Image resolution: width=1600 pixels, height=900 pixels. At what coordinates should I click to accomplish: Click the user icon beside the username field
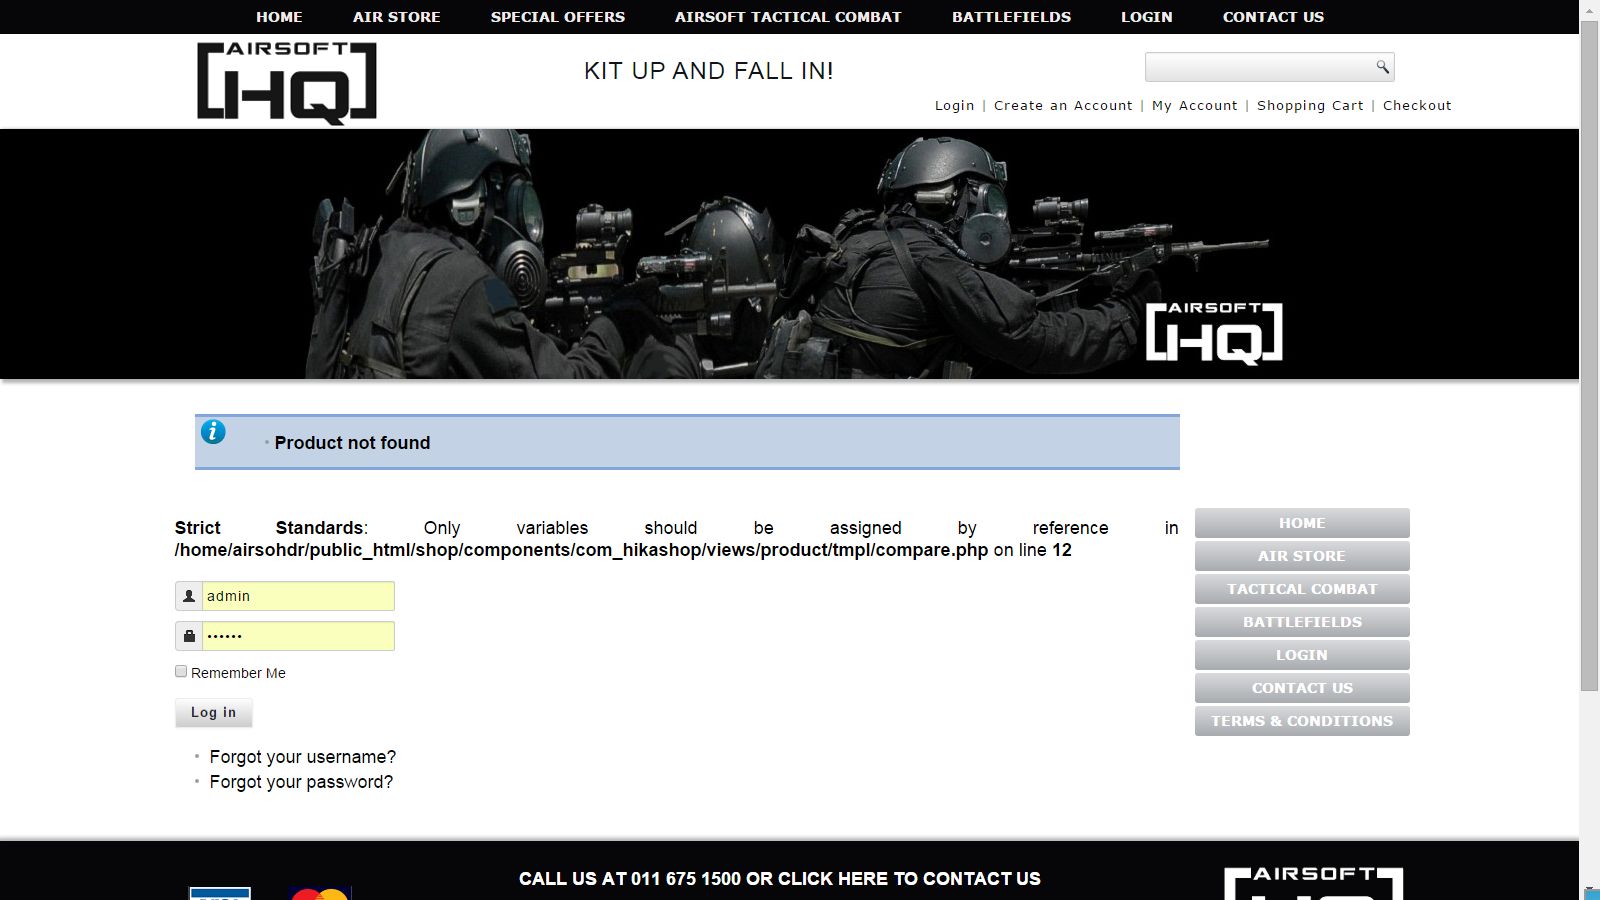(189, 596)
